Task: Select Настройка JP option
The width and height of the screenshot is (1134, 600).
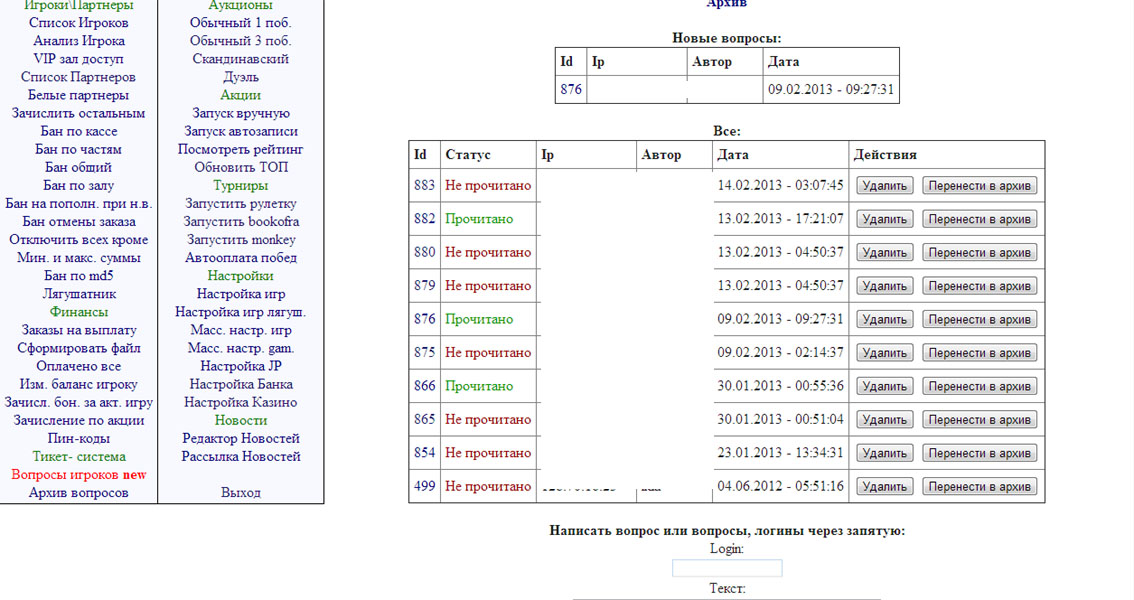Action: click(x=241, y=366)
